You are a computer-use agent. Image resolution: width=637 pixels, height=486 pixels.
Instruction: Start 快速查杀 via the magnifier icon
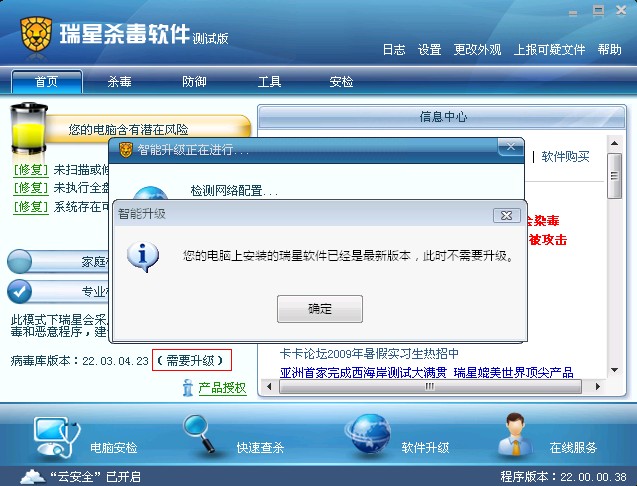(199, 434)
